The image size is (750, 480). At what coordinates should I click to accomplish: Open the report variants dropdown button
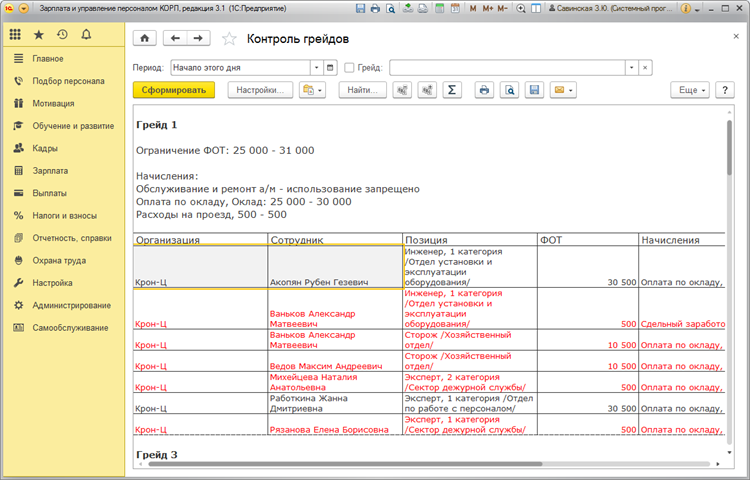[x=312, y=90]
